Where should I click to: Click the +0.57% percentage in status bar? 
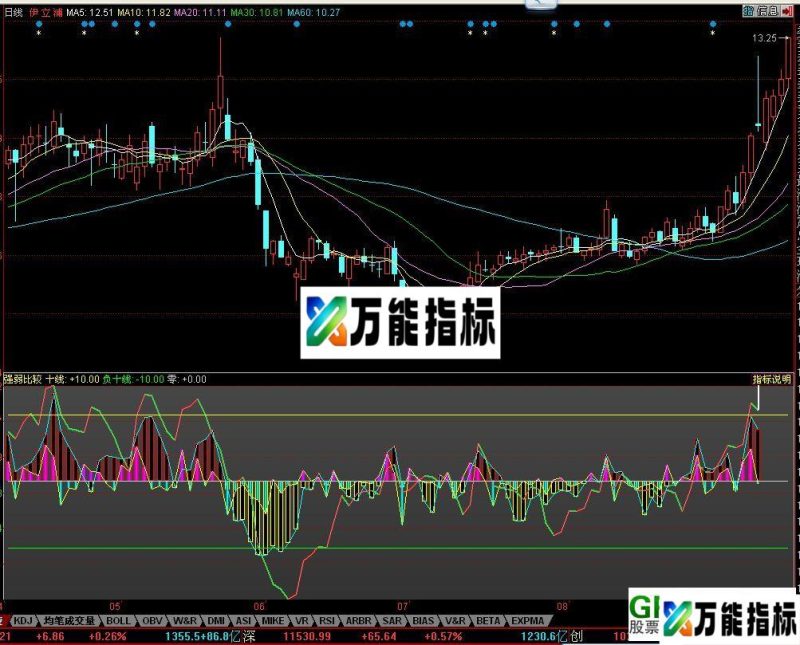click(x=443, y=636)
